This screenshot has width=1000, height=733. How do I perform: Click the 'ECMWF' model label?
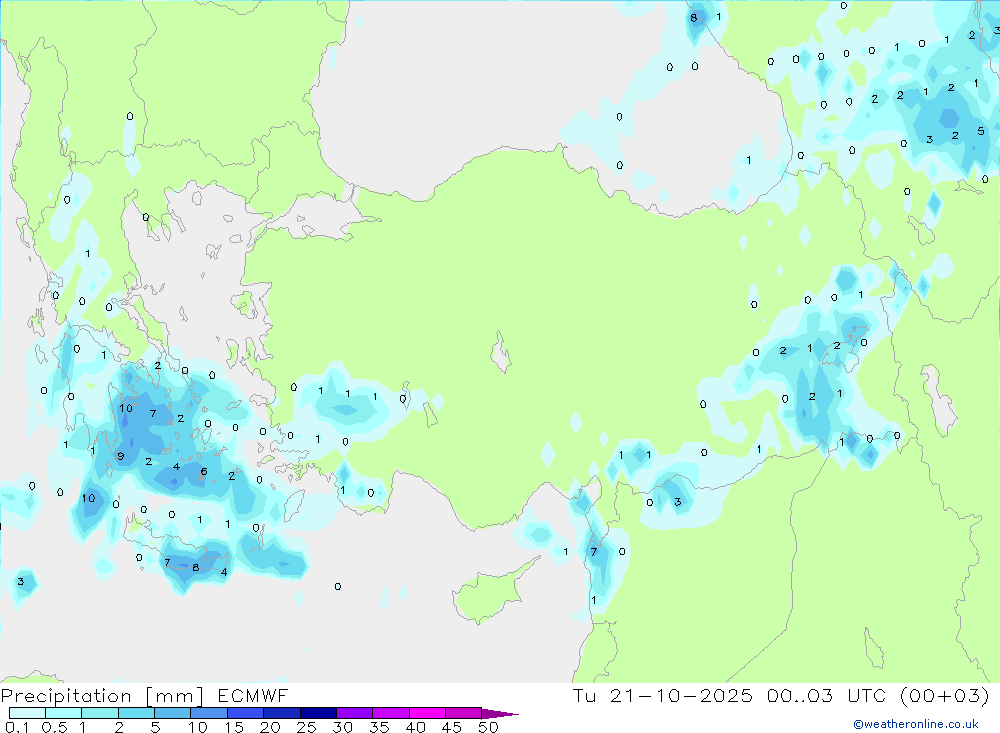tap(253, 696)
